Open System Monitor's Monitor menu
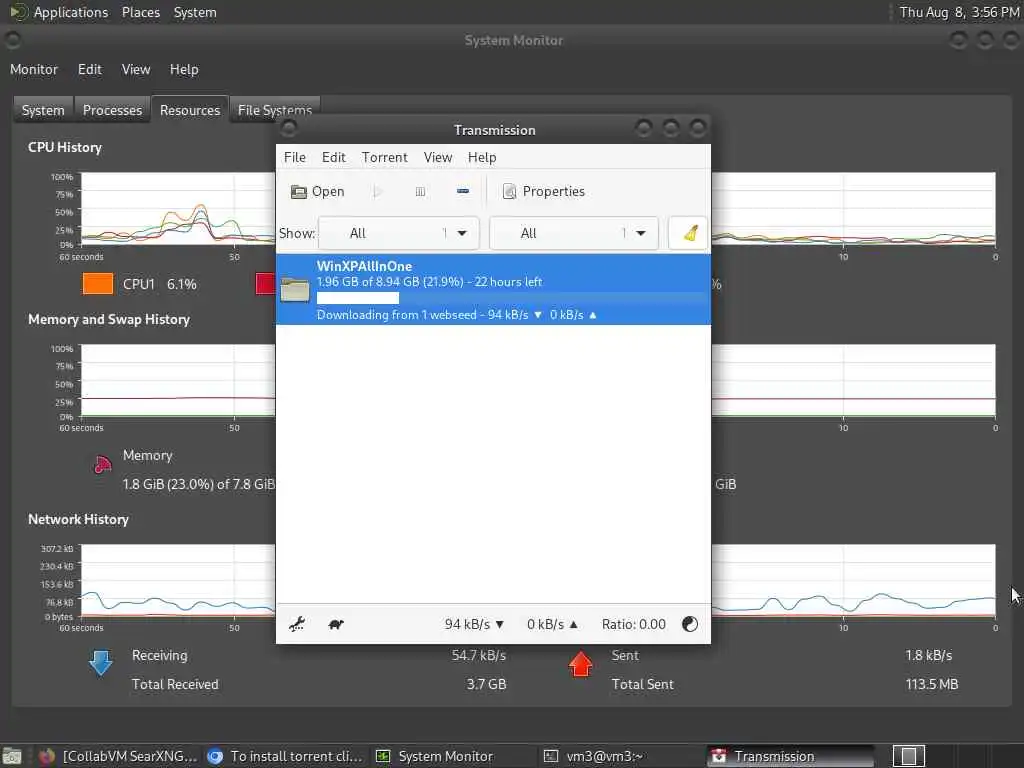1024x768 pixels. coord(34,69)
